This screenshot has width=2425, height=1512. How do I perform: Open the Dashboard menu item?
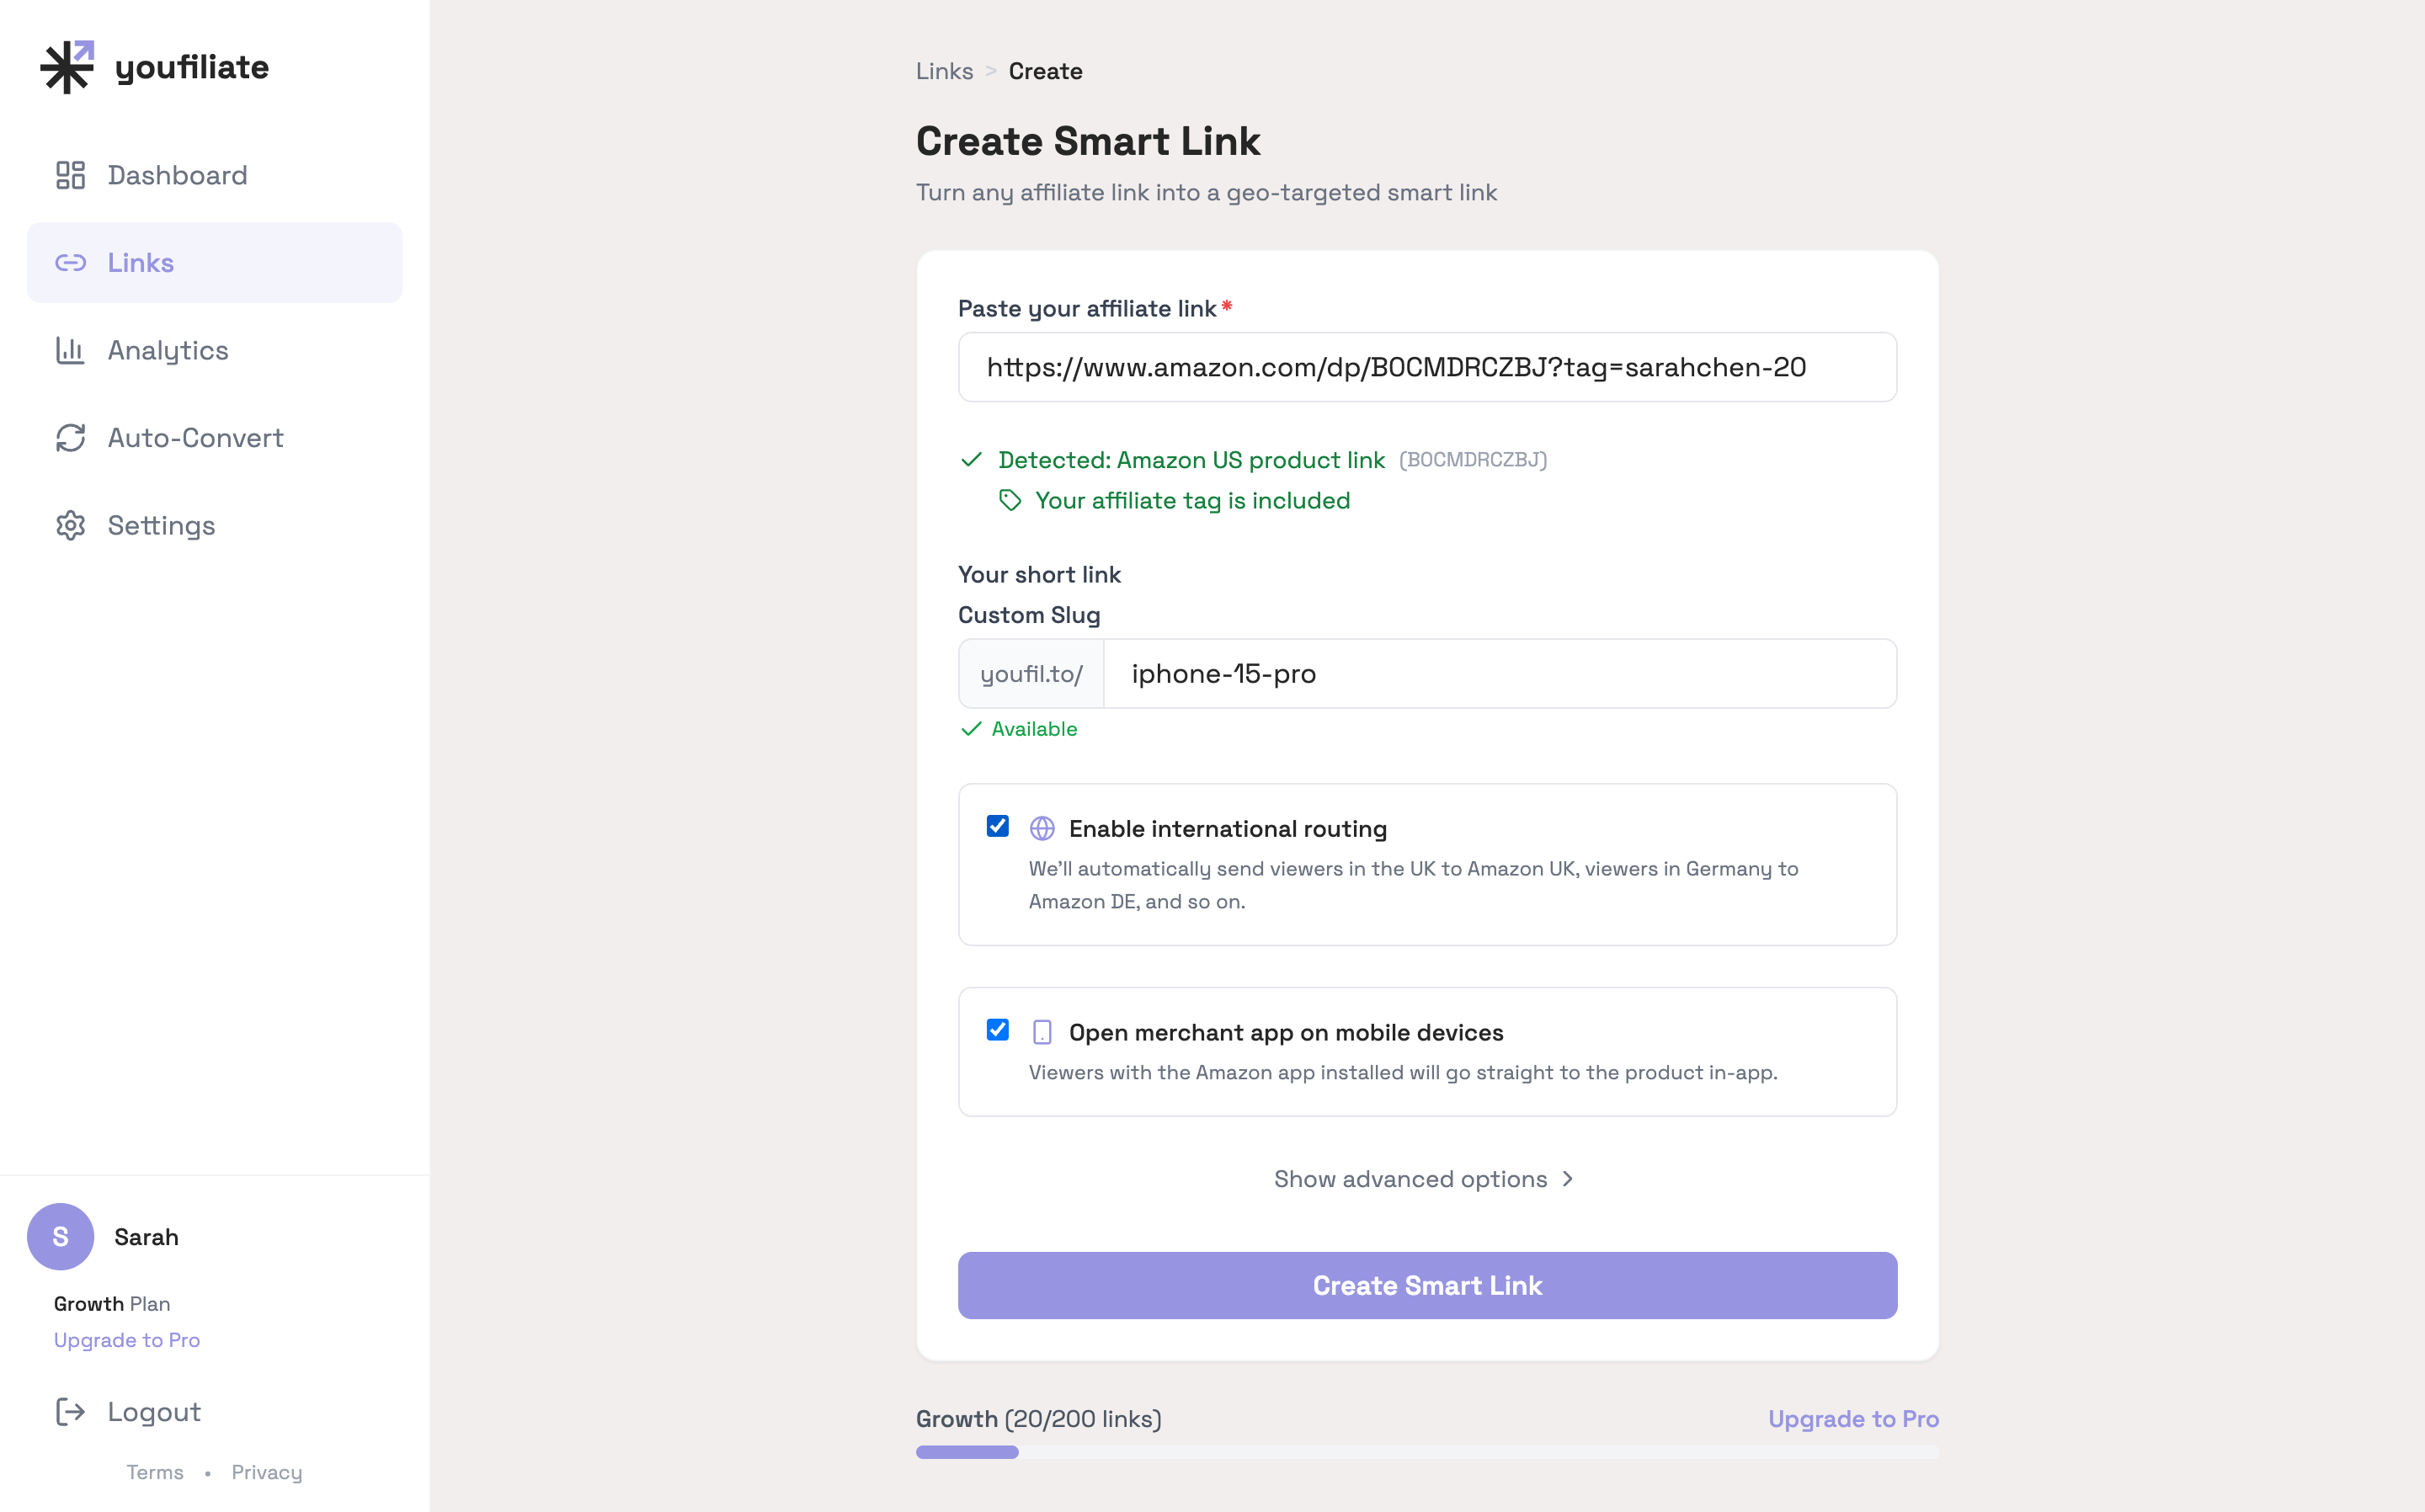click(x=214, y=175)
